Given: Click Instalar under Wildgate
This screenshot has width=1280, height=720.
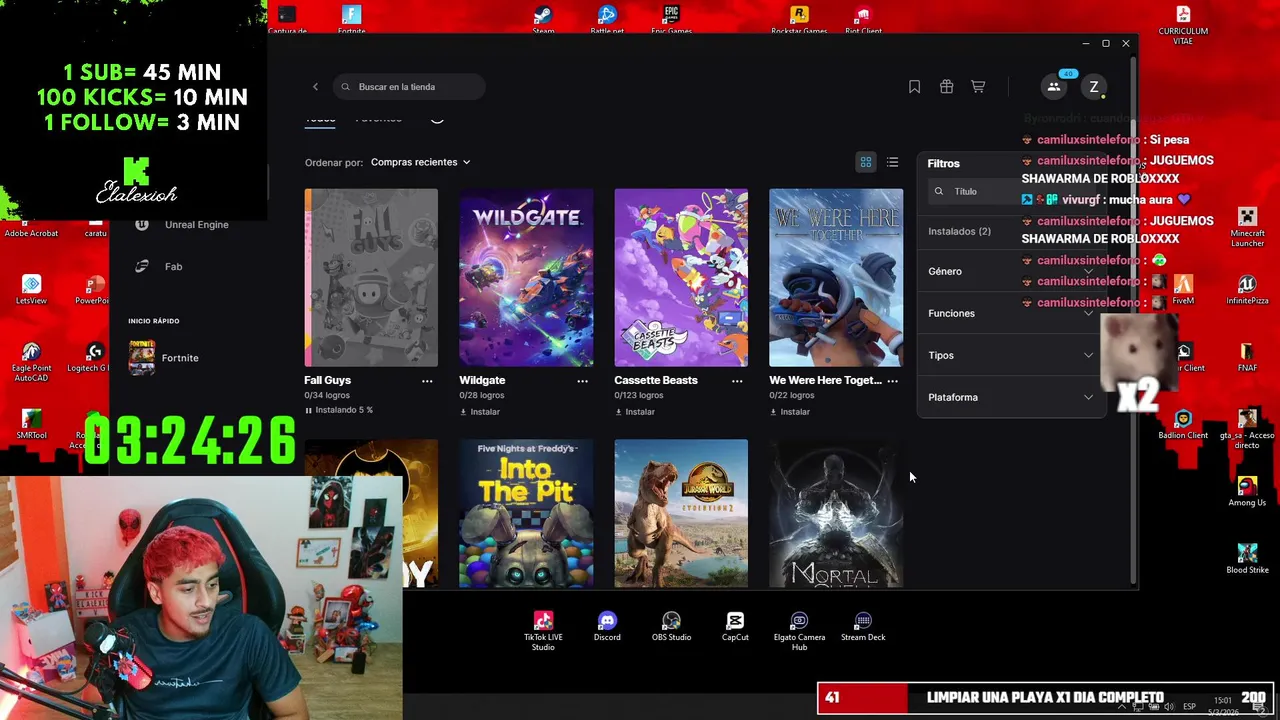Looking at the screenshot, I should pos(480,412).
